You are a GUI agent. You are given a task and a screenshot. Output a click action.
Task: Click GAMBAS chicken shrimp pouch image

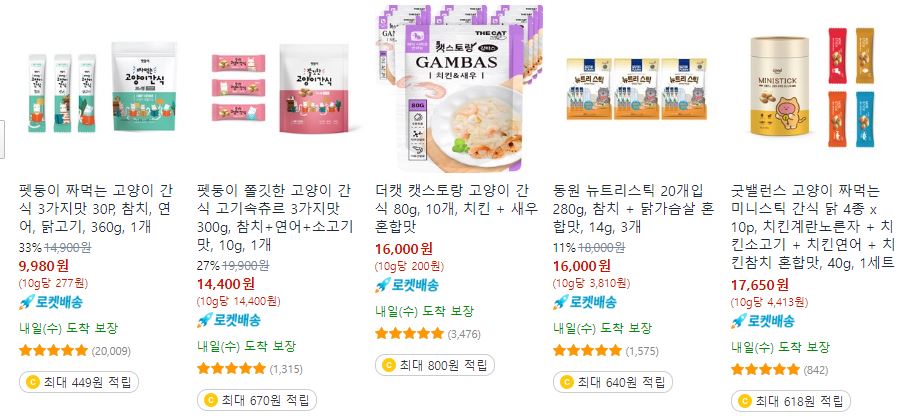[459, 88]
